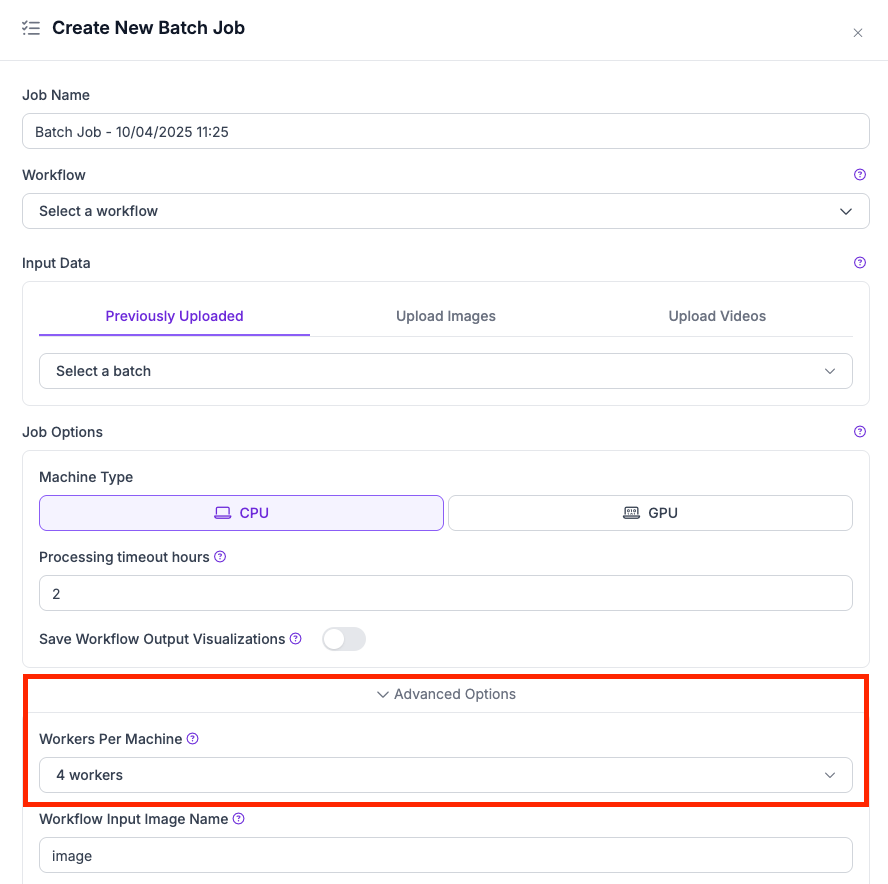The width and height of the screenshot is (888, 884).
Task: Select GPU machine type
Action: [x=650, y=513]
